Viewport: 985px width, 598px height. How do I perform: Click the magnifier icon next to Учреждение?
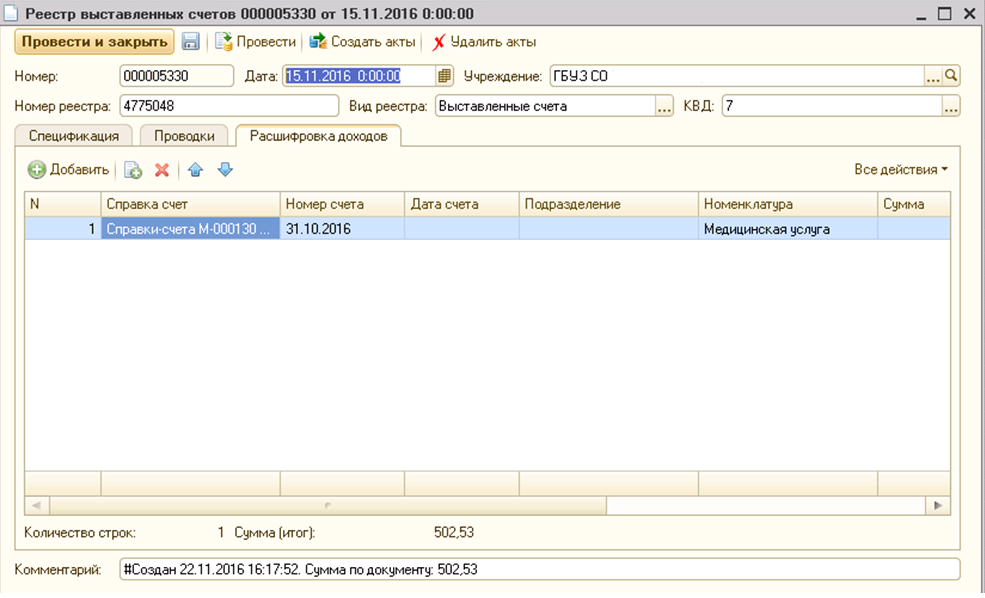(x=952, y=76)
